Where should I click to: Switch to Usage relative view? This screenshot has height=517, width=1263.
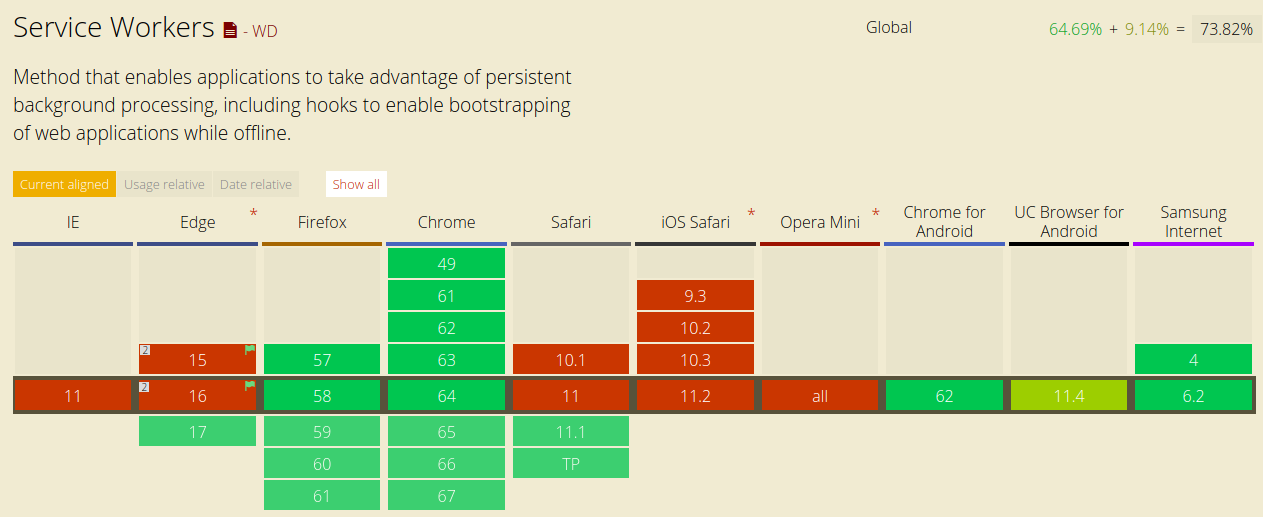(164, 184)
